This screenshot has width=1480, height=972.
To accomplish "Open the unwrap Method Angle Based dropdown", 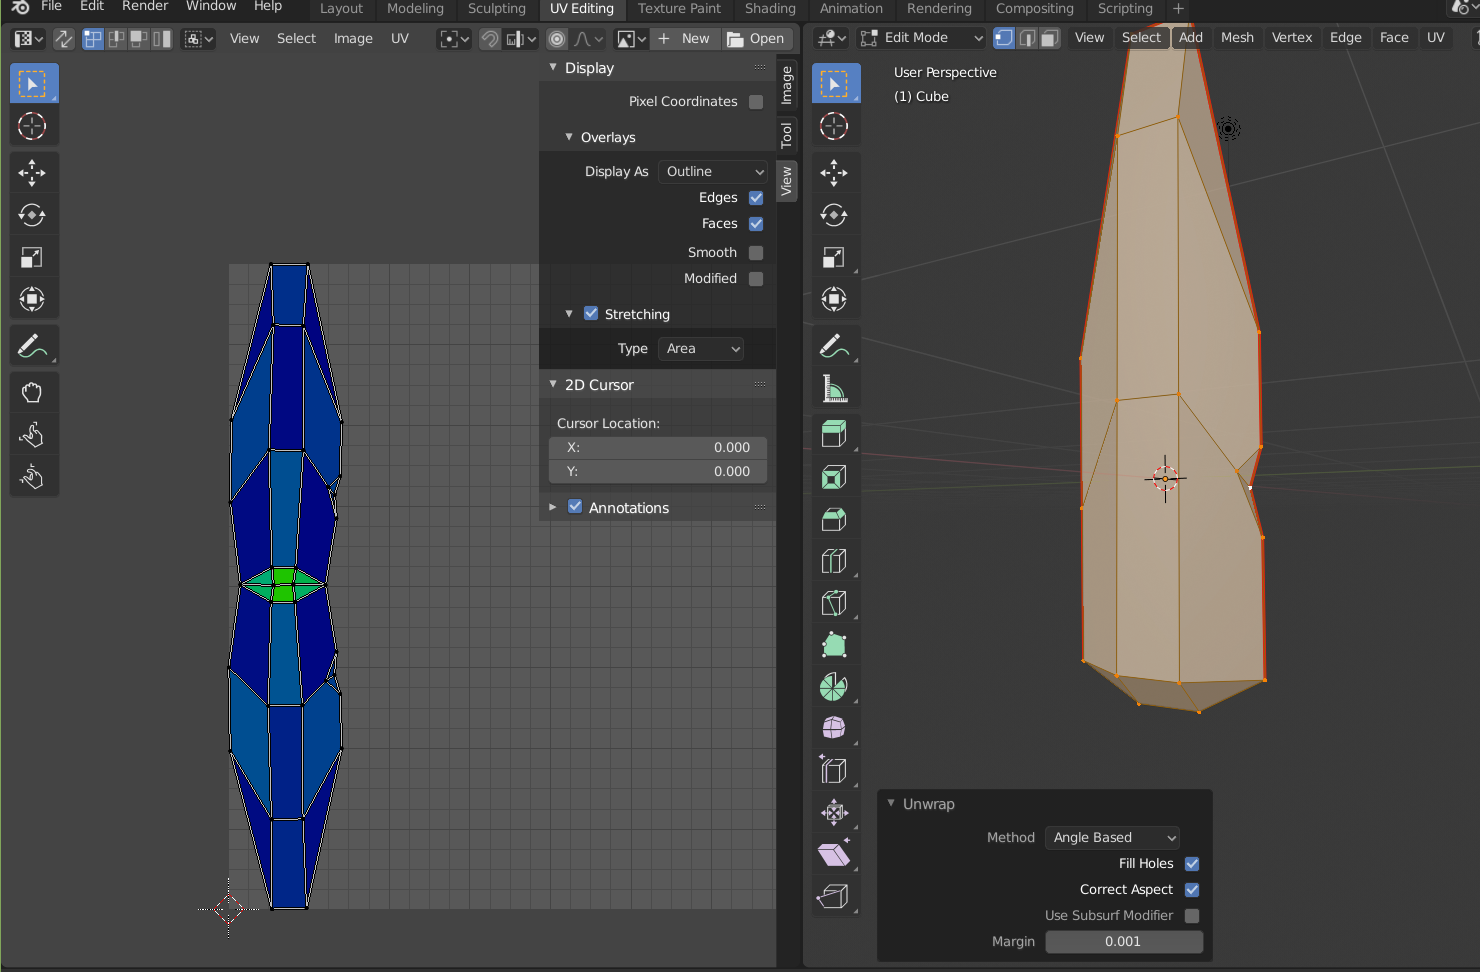I will [x=1112, y=838].
